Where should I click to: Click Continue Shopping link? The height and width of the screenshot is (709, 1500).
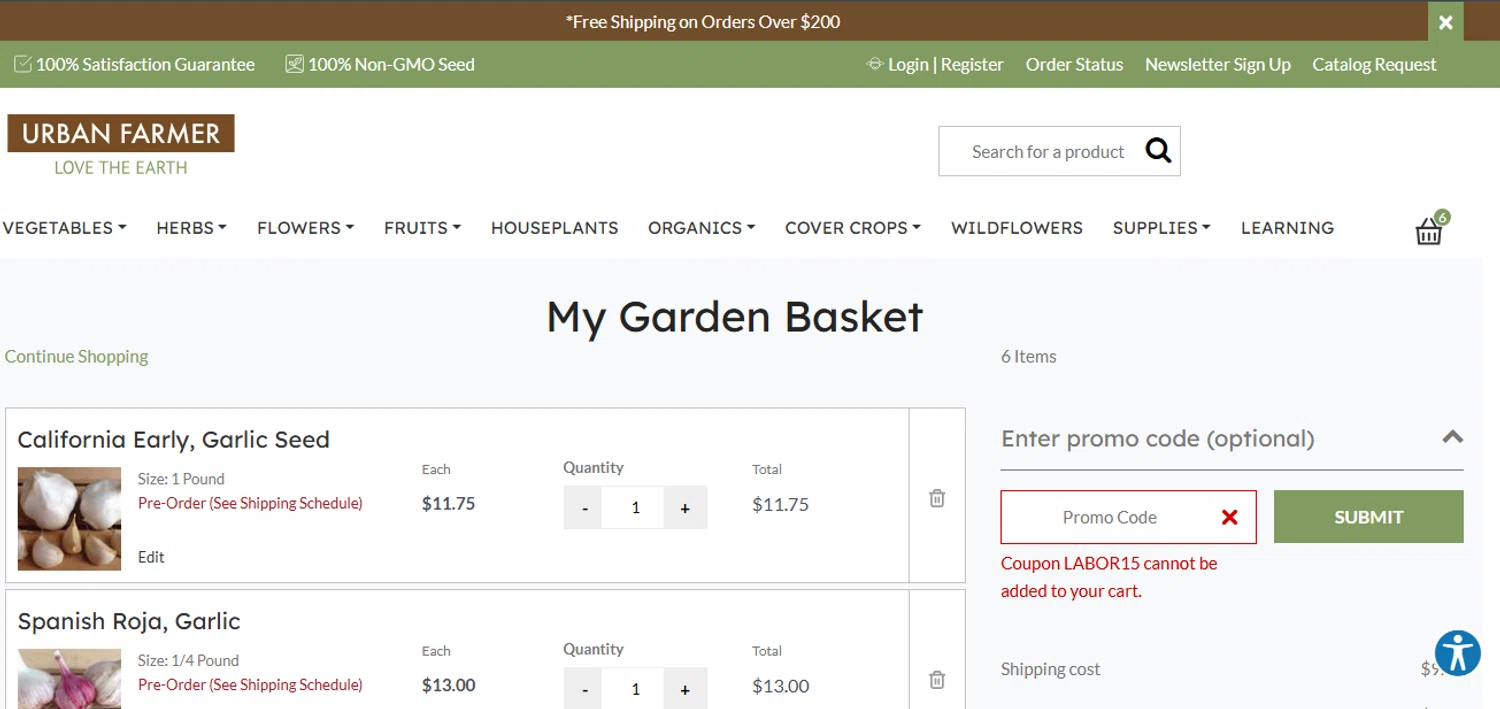tap(76, 357)
